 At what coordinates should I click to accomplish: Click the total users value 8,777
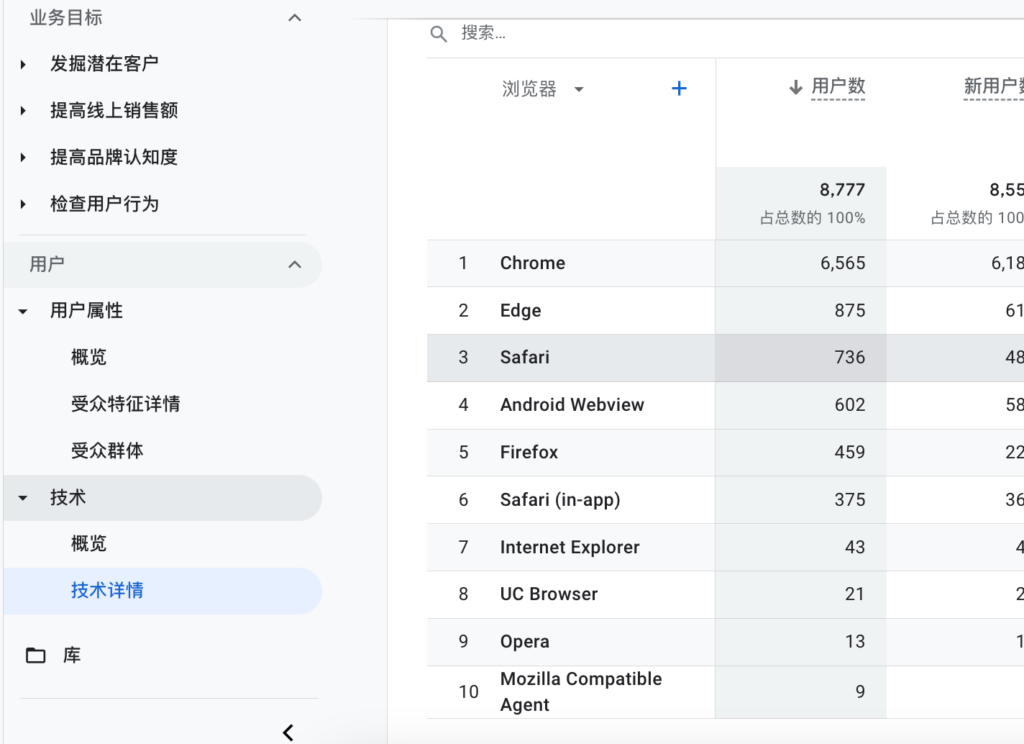click(x=842, y=190)
